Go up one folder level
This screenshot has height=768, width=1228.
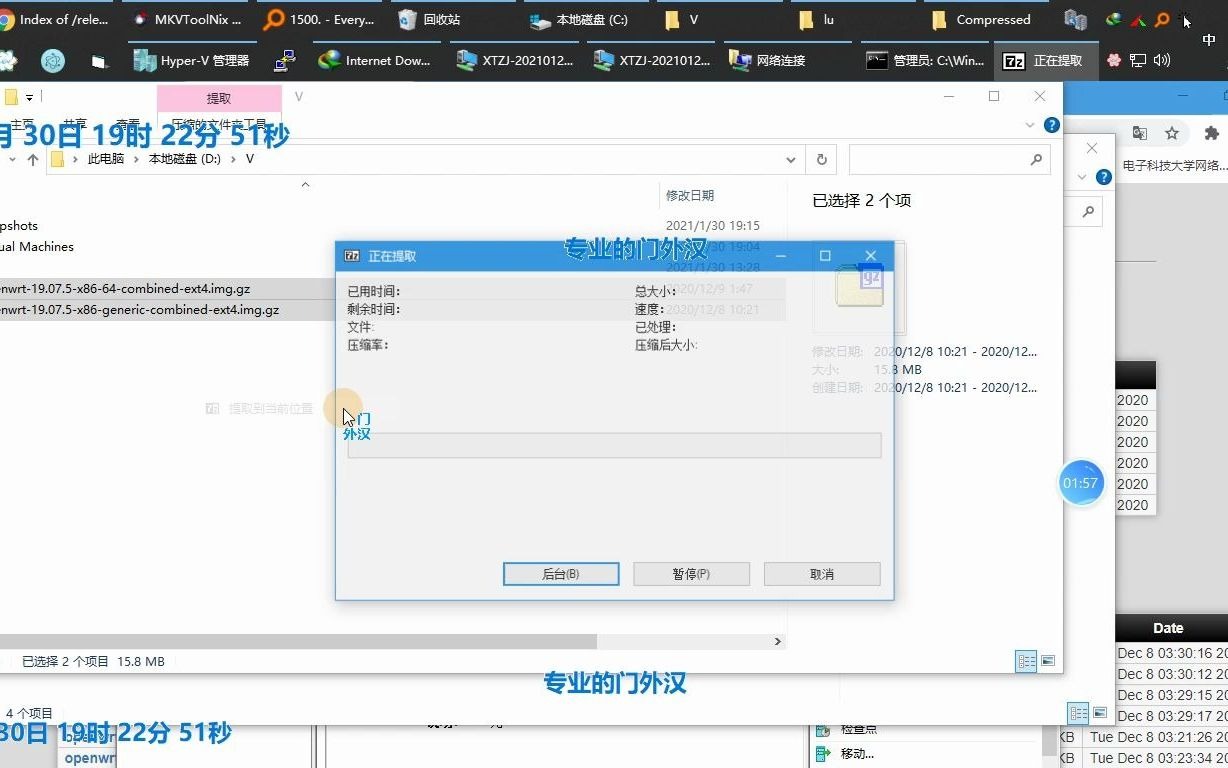pos(33,160)
